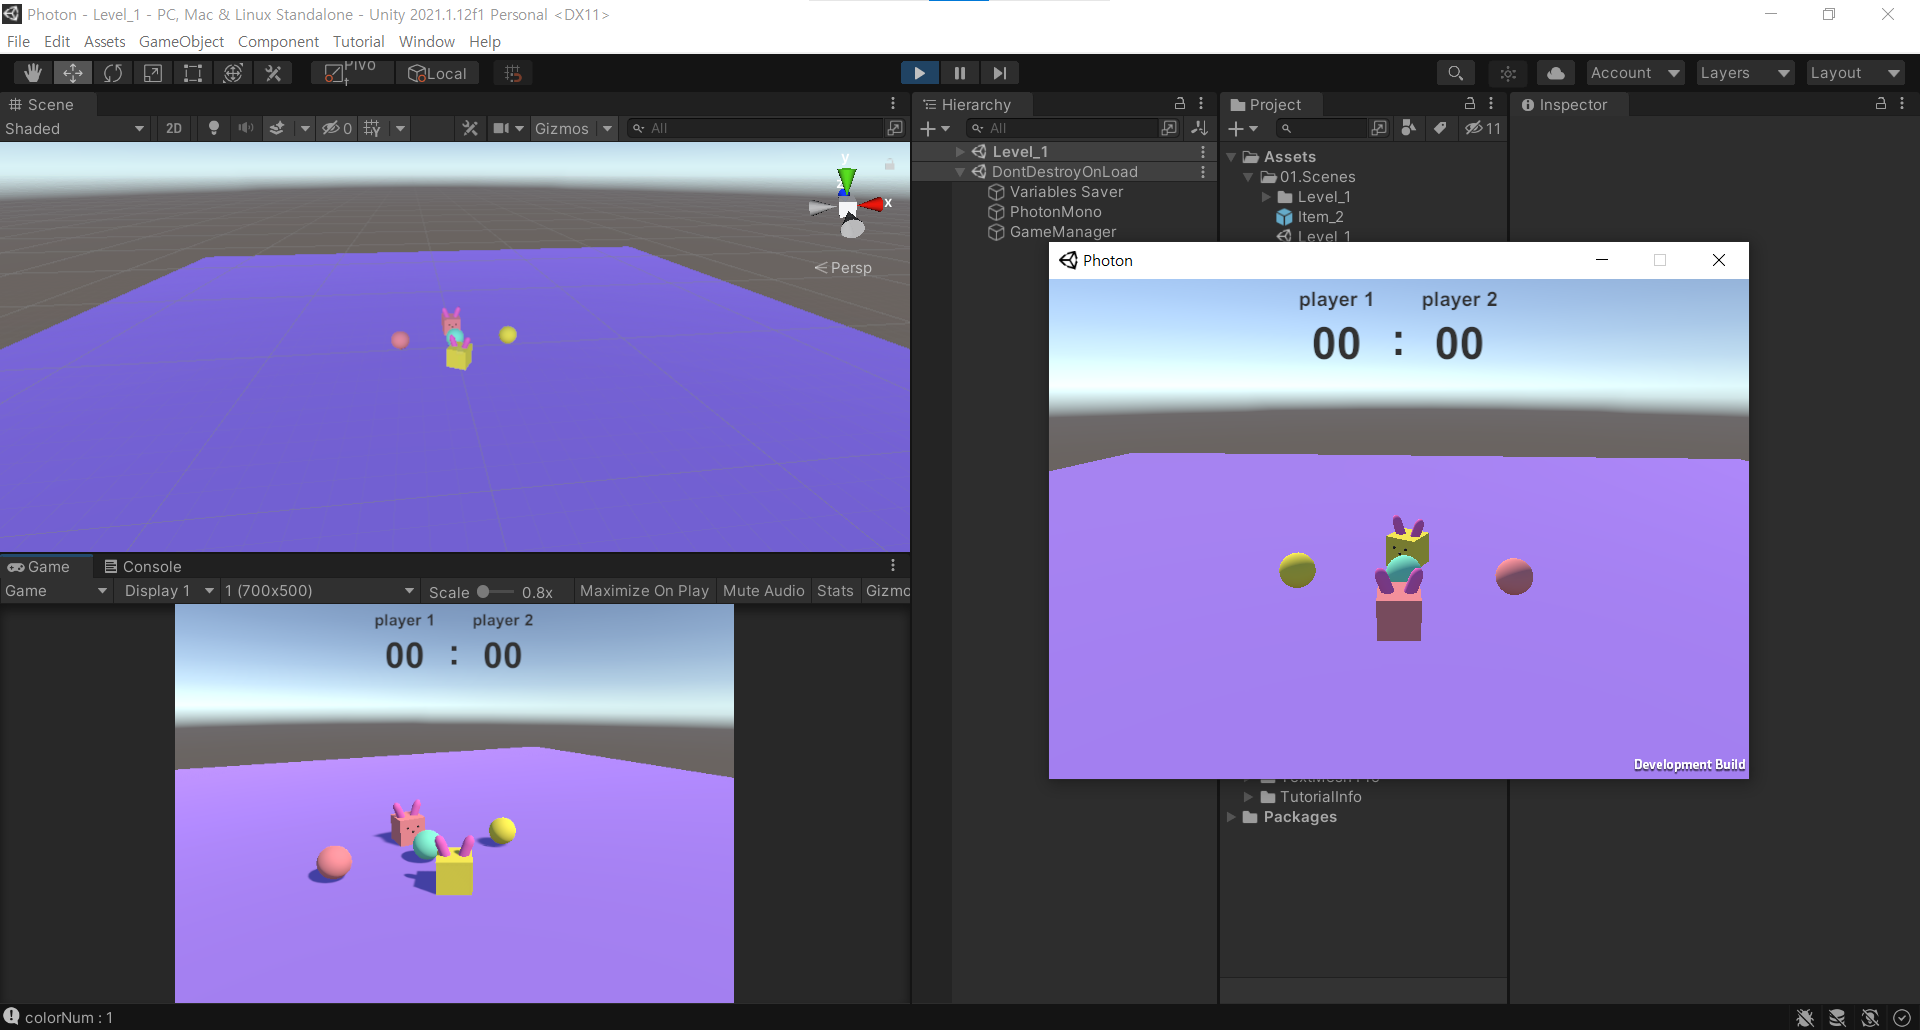Select the Item_2 prefab asset
Image resolution: width=1920 pixels, height=1030 pixels.
(1320, 217)
